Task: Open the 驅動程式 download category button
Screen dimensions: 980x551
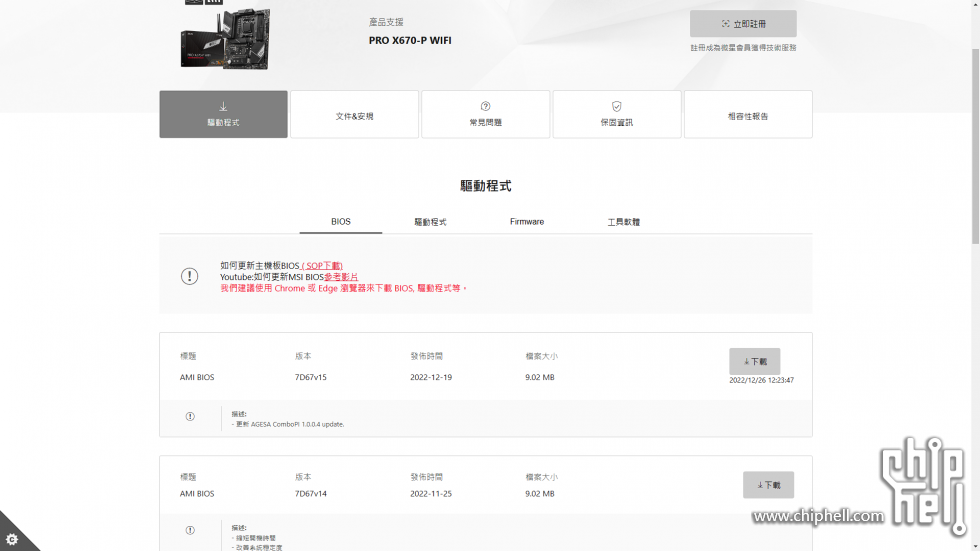Action: (223, 114)
